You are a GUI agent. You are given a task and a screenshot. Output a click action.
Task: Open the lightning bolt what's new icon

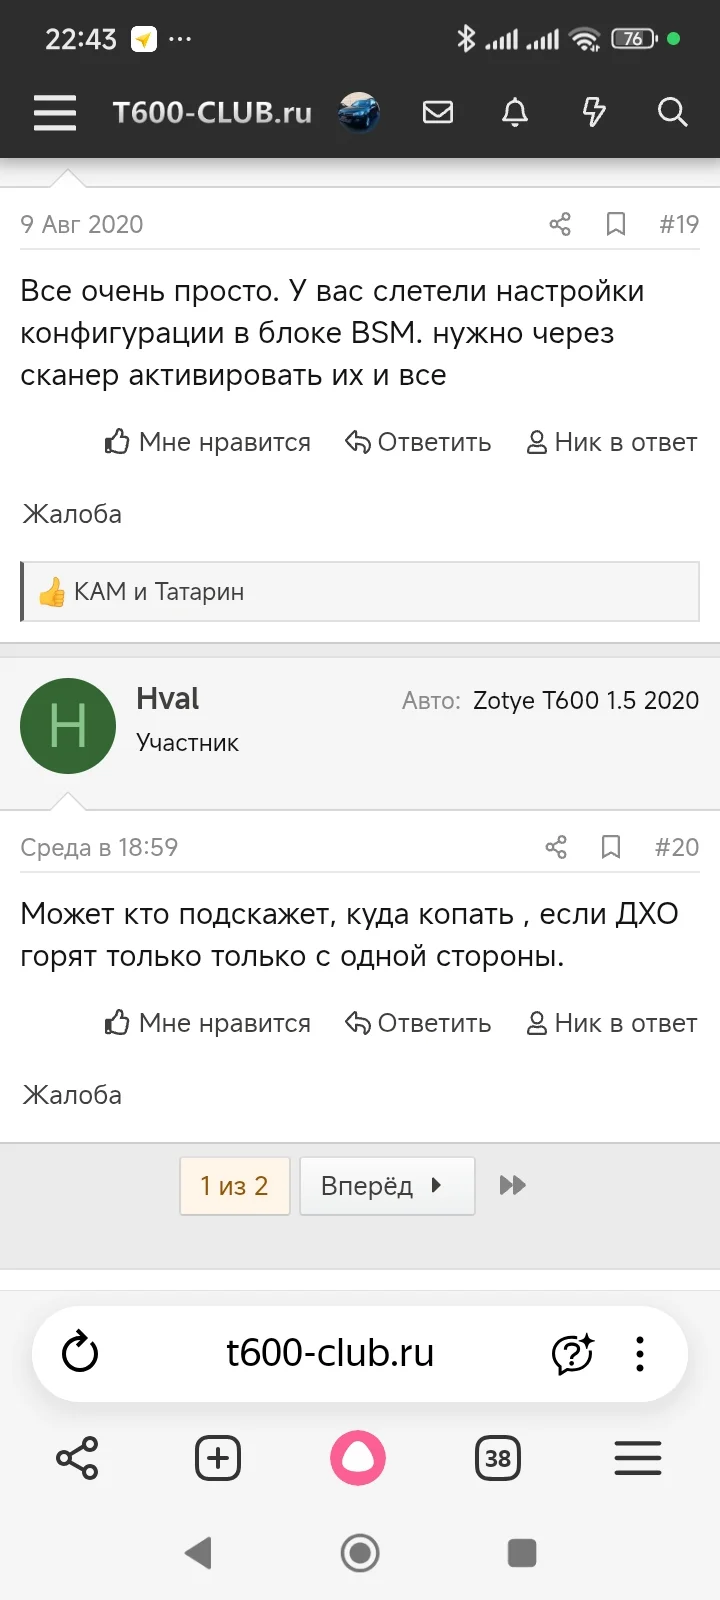click(x=594, y=112)
